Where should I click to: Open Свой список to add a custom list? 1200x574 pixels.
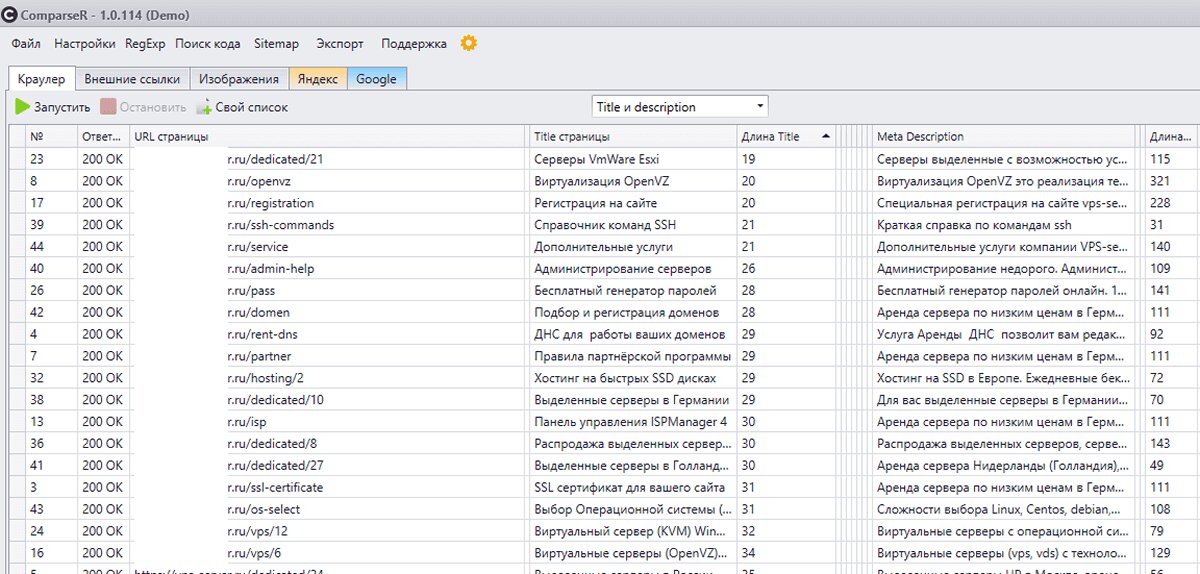242,107
